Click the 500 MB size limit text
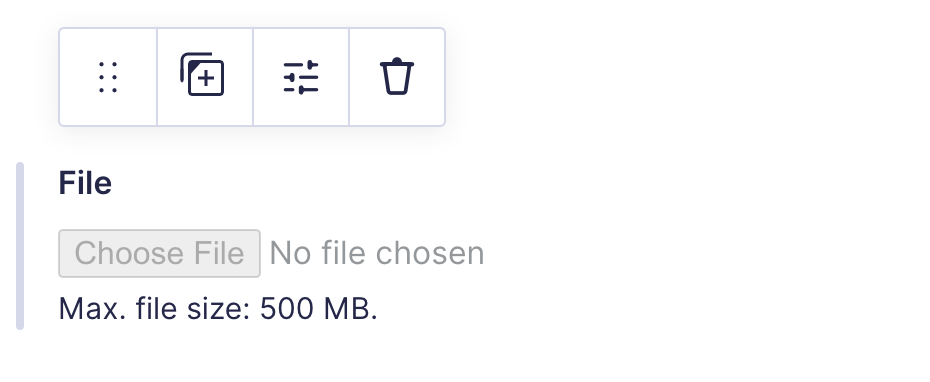The height and width of the screenshot is (382, 930). [319, 308]
